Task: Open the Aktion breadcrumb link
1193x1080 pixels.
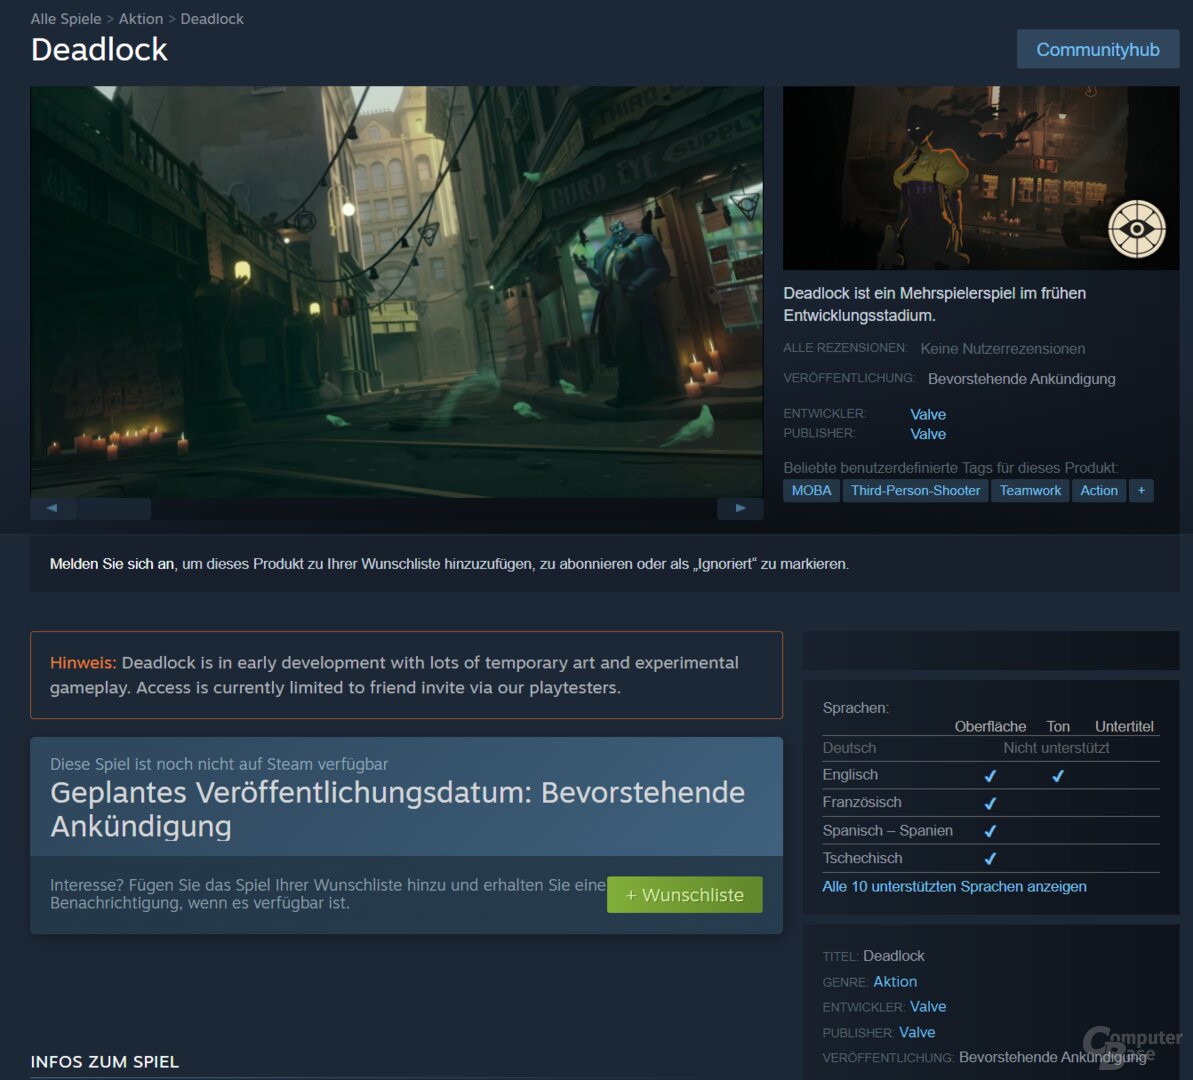Action: click(141, 19)
